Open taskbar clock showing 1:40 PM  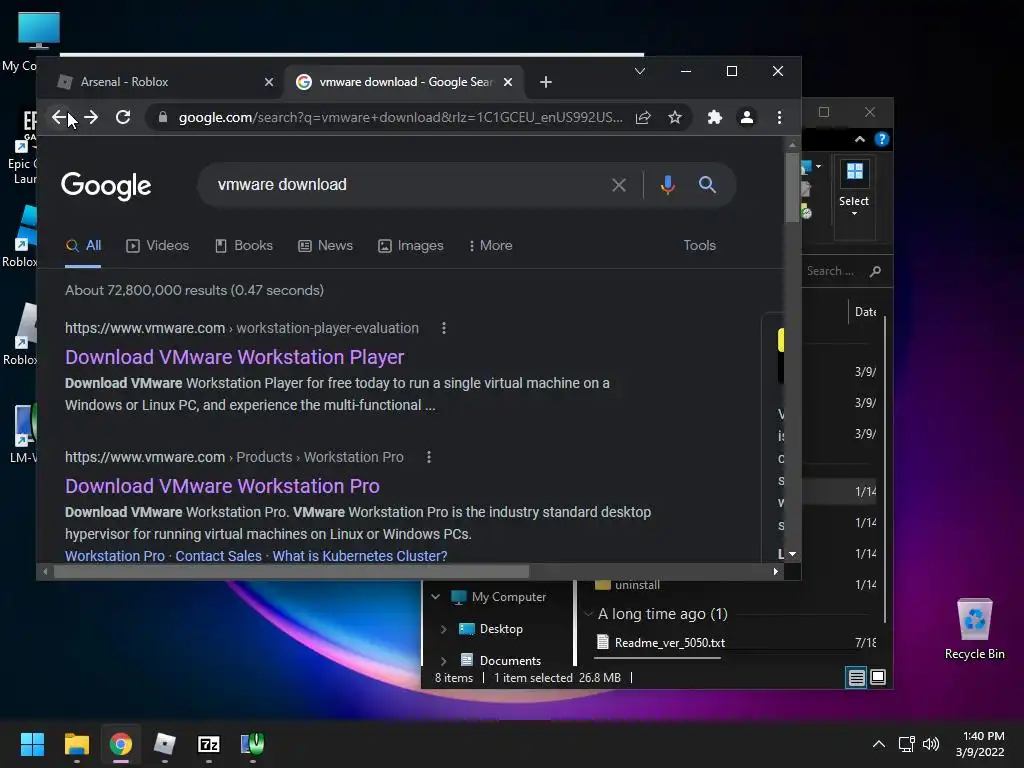point(980,744)
